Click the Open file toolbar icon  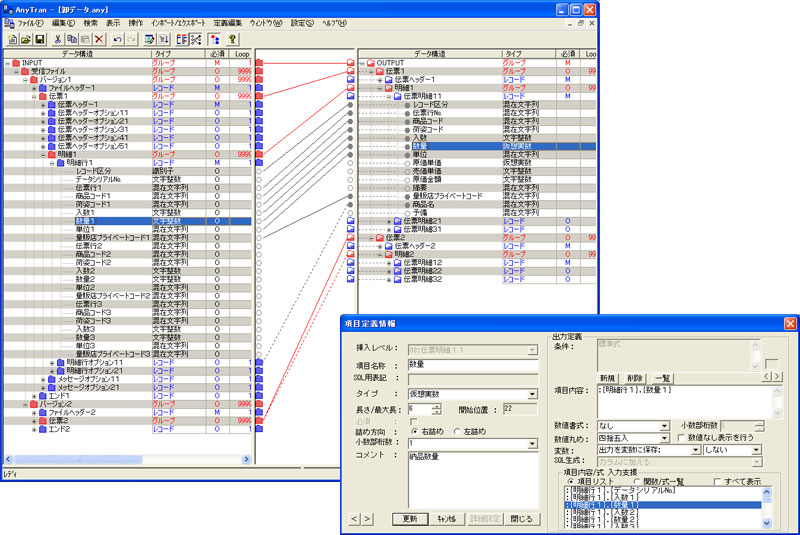tap(26, 38)
